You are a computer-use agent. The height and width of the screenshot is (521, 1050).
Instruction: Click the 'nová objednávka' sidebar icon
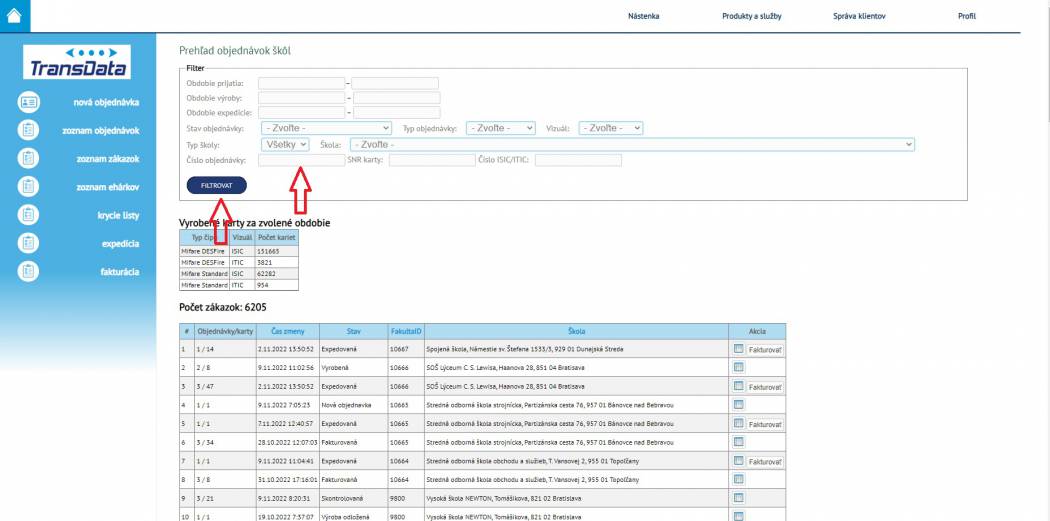point(29,102)
